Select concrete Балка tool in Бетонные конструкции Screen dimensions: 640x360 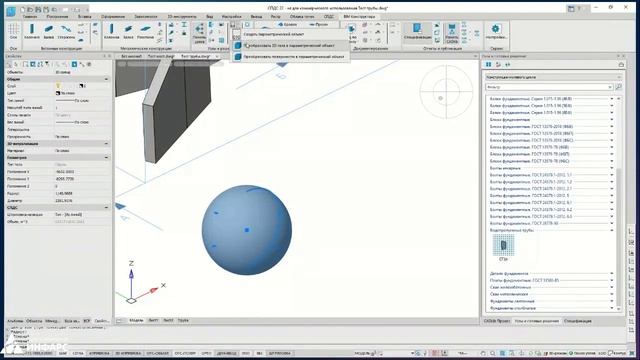pos(49,32)
